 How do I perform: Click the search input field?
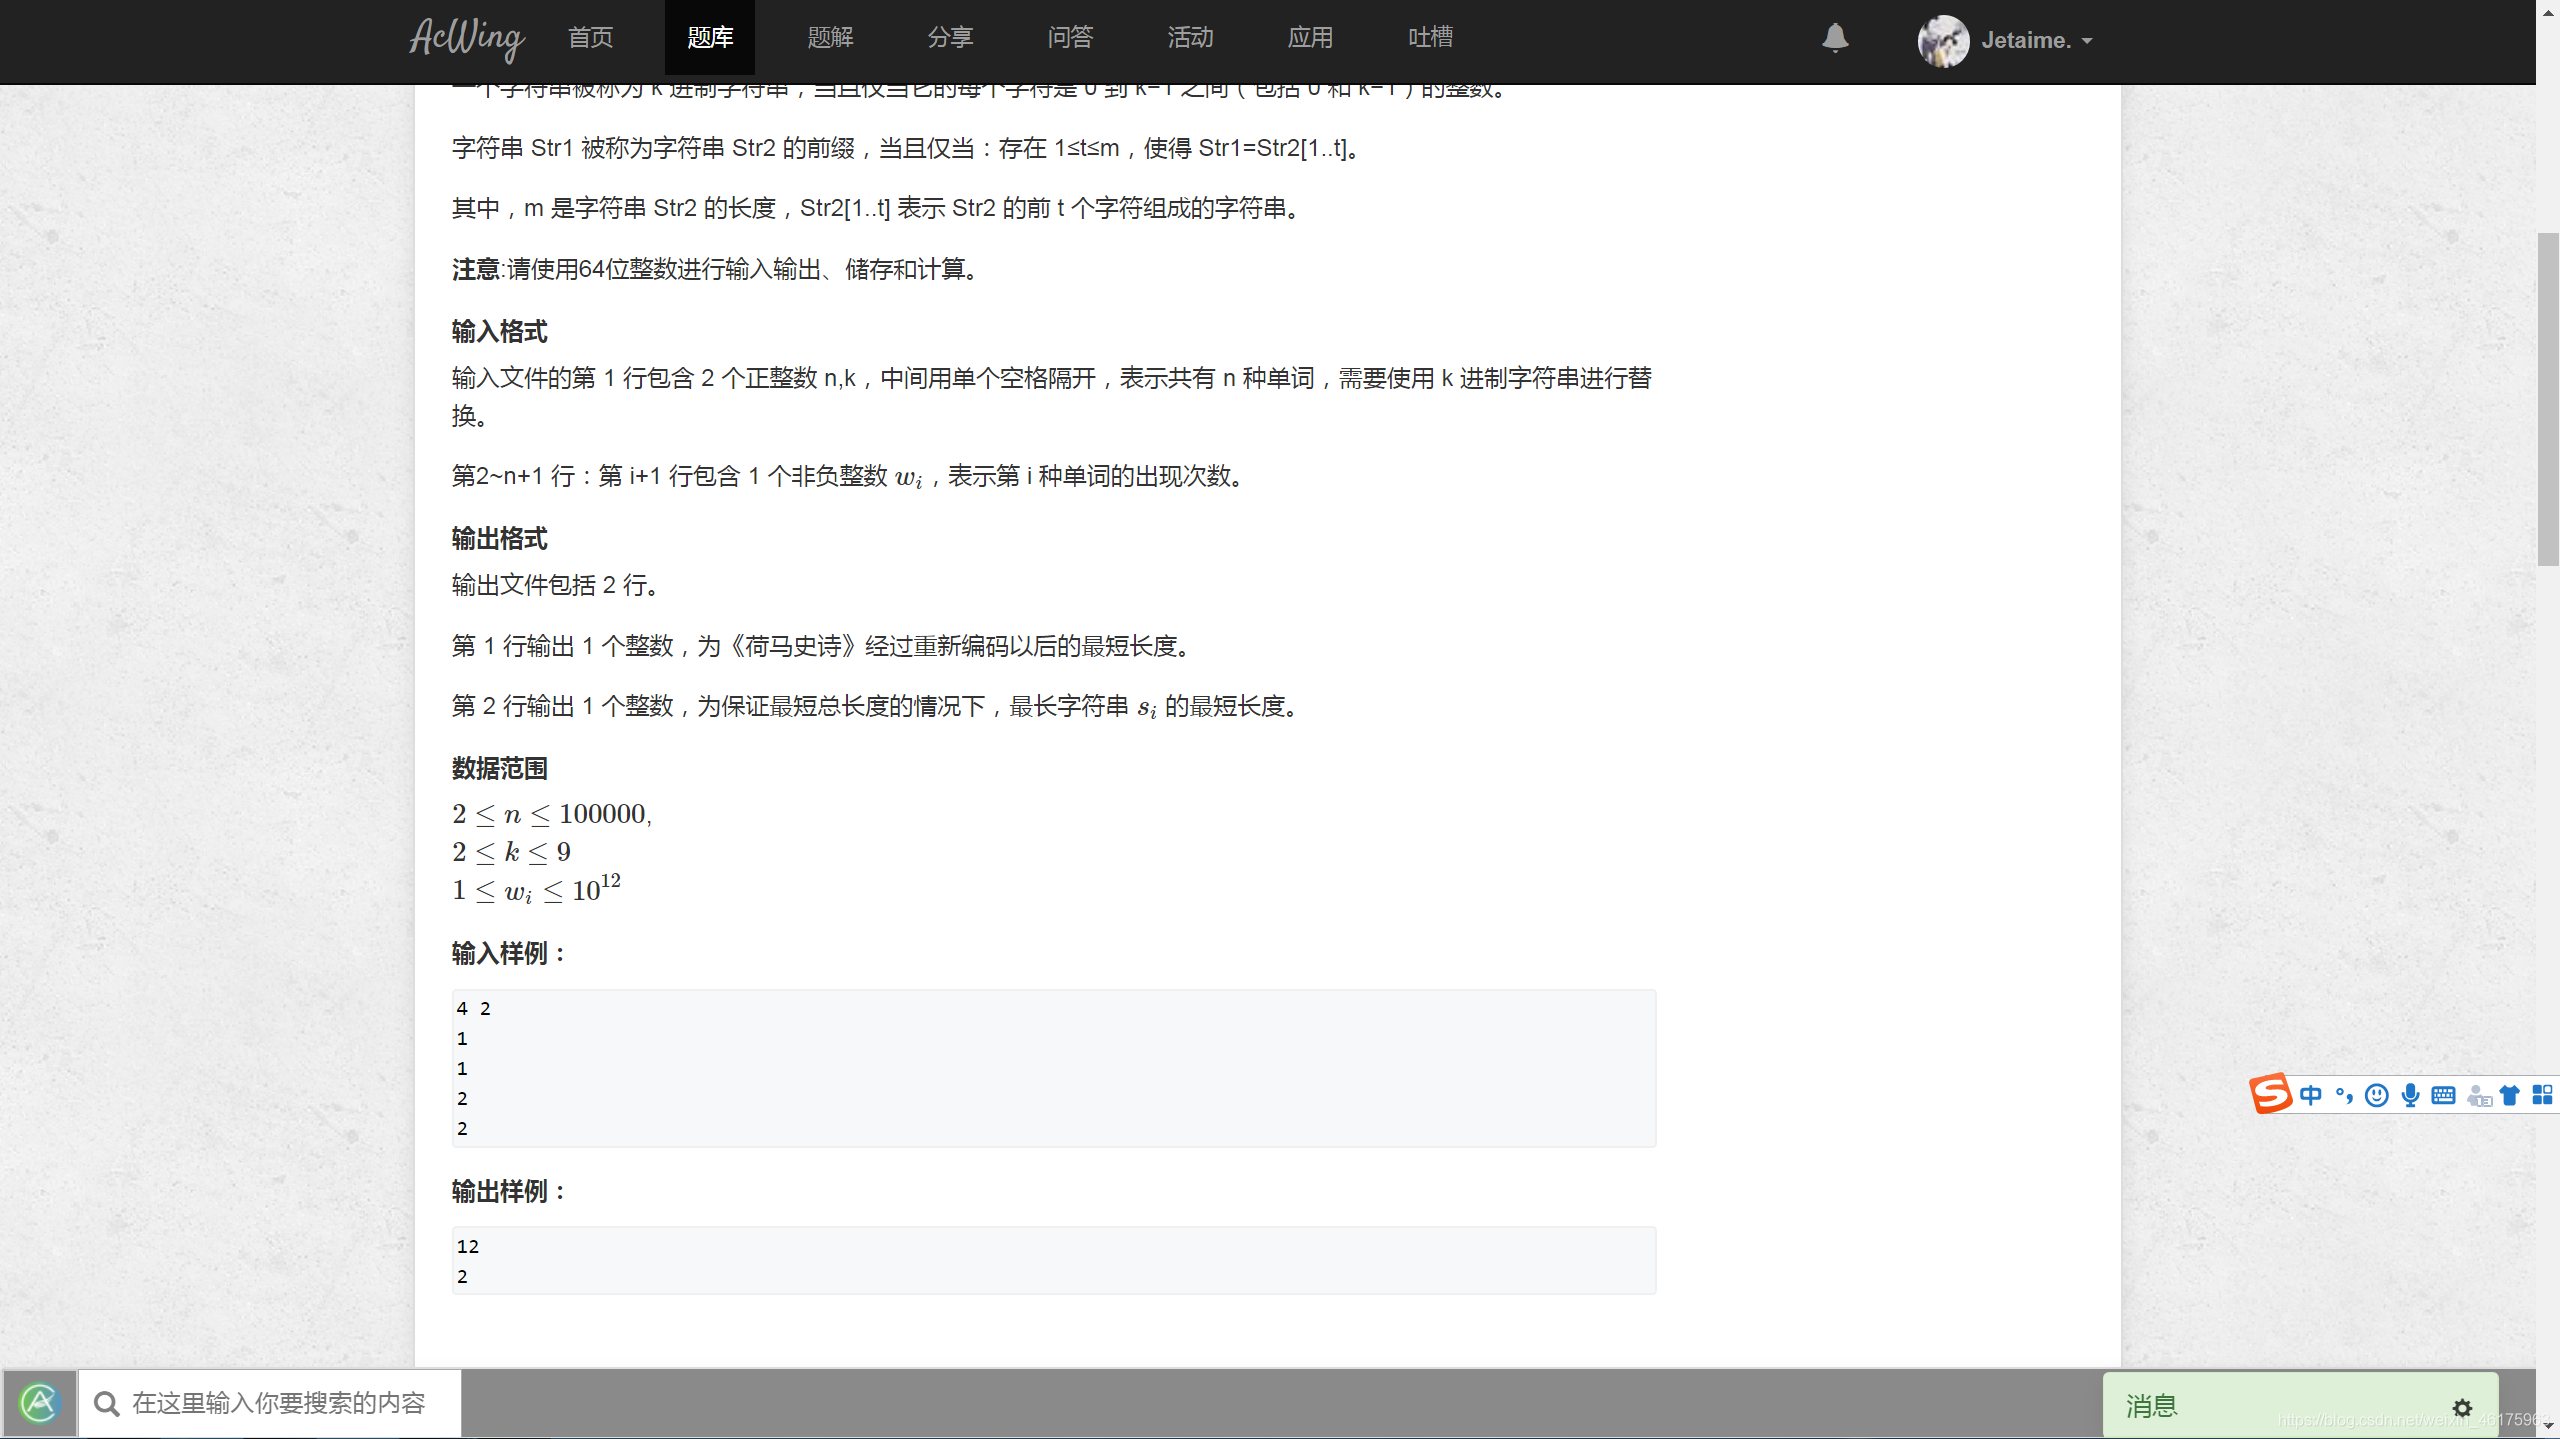click(x=280, y=1403)
